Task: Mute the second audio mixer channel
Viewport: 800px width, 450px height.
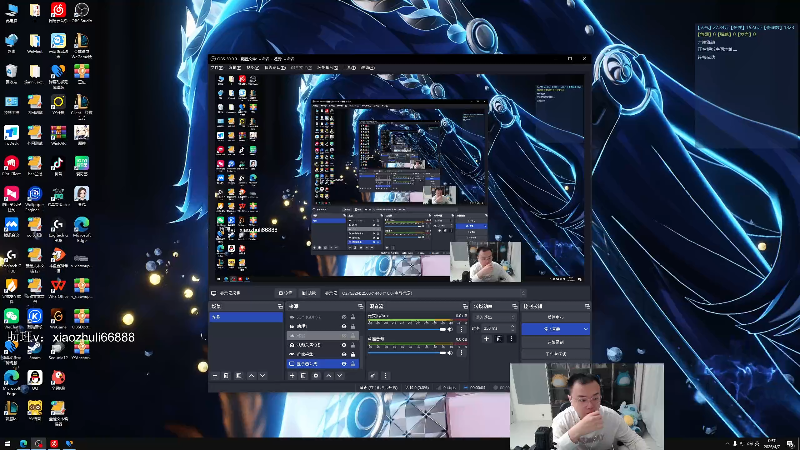Action: tap(450, 353)
